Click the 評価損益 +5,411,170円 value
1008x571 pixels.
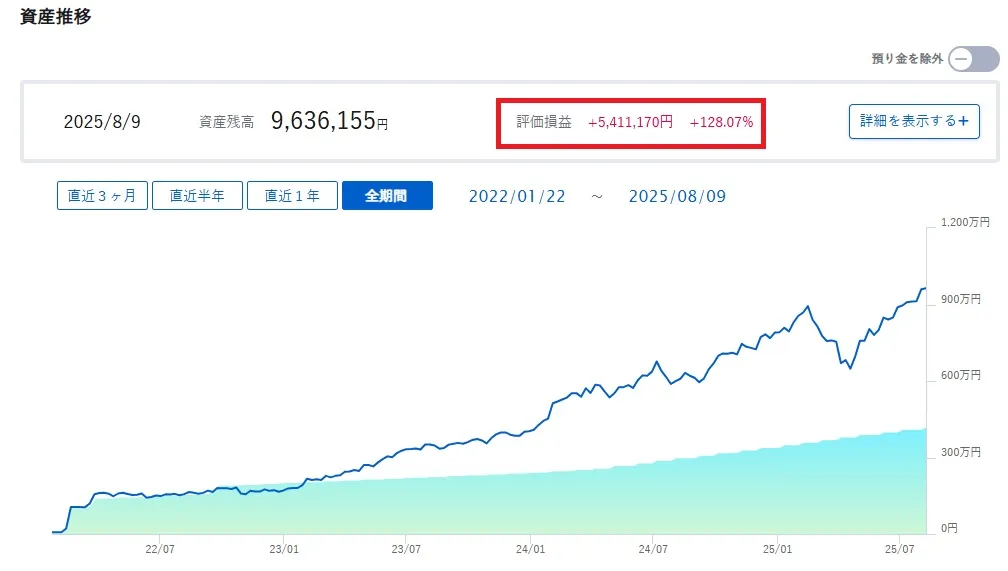click(630, 122)
